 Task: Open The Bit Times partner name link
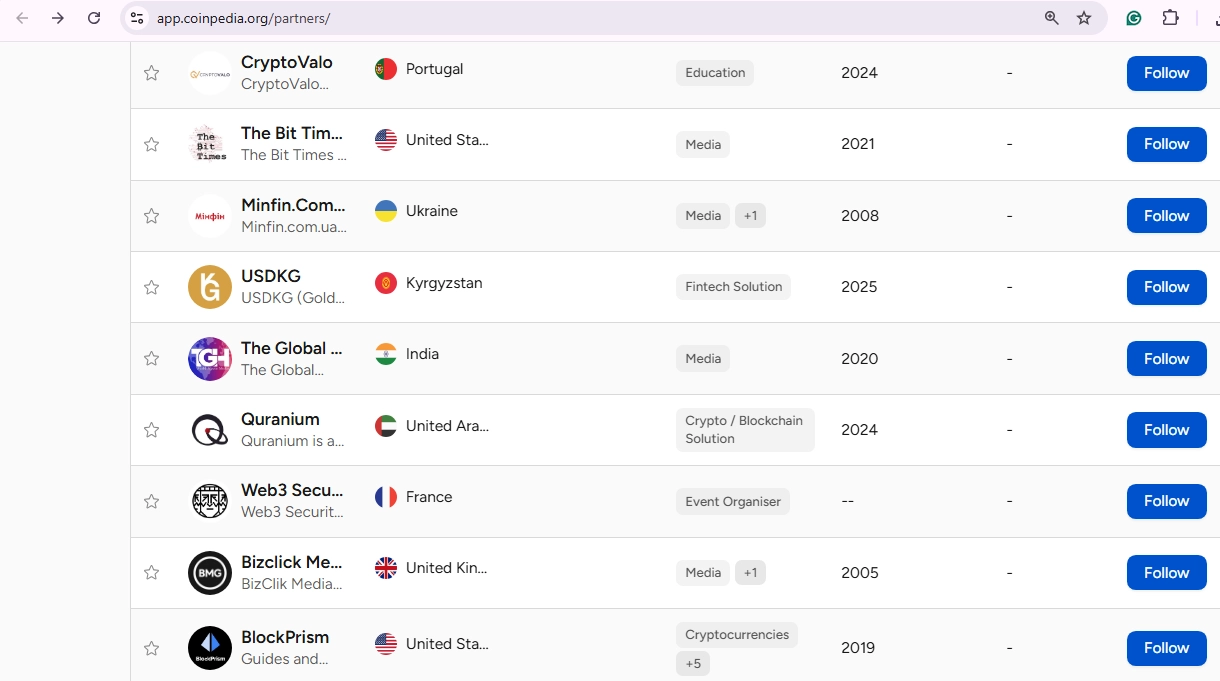(x=292, y=133)
